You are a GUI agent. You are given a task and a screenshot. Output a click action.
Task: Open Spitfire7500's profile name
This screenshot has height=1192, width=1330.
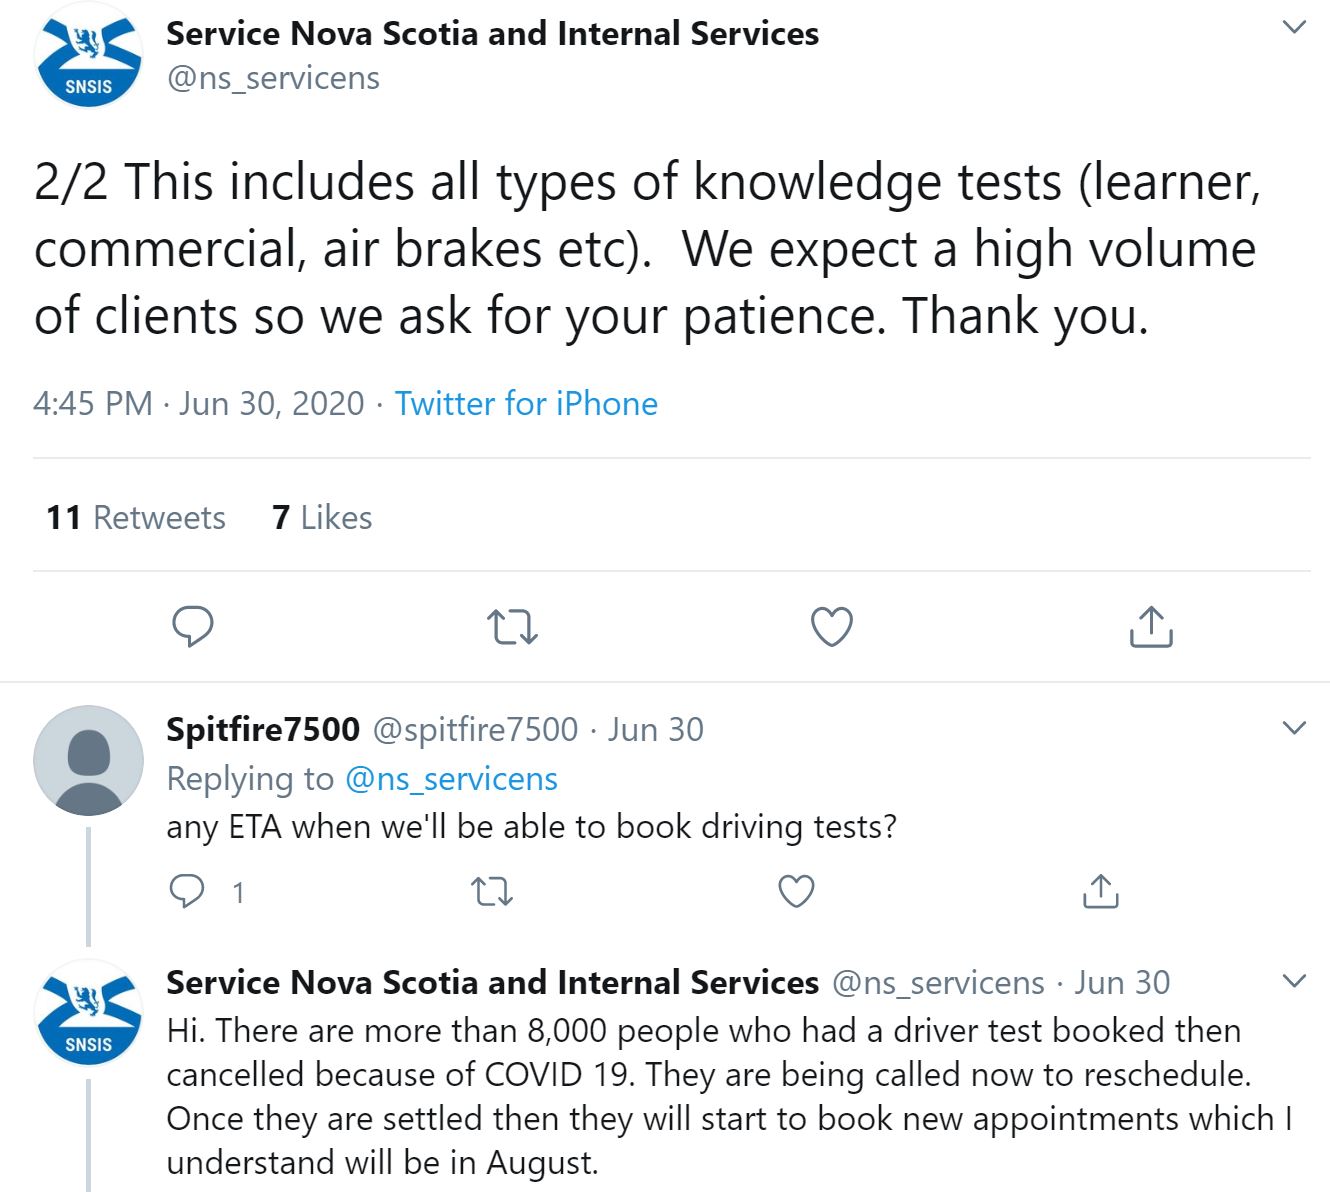[x=263, y=730]
